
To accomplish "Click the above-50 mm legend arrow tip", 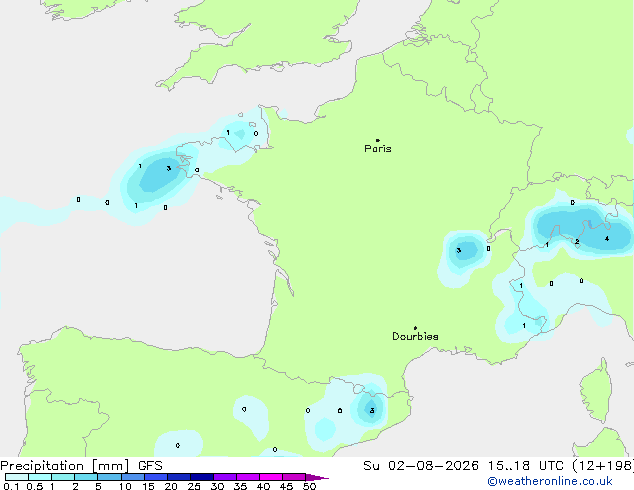I will (317, 477).
